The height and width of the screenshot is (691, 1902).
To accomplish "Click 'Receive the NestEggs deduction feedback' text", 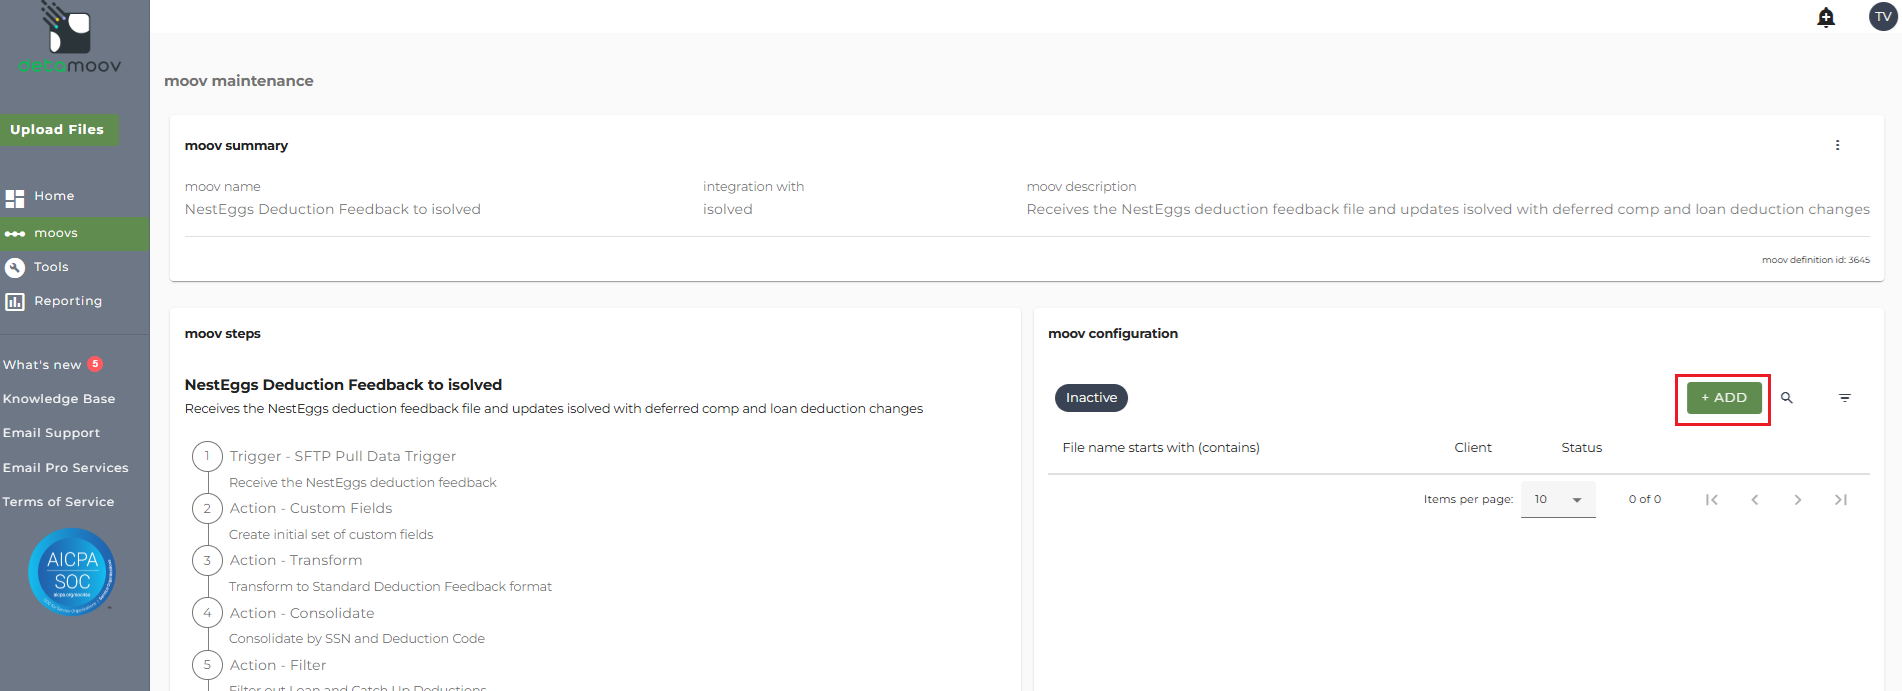I will pyautogui.click(x=363, y=483).
